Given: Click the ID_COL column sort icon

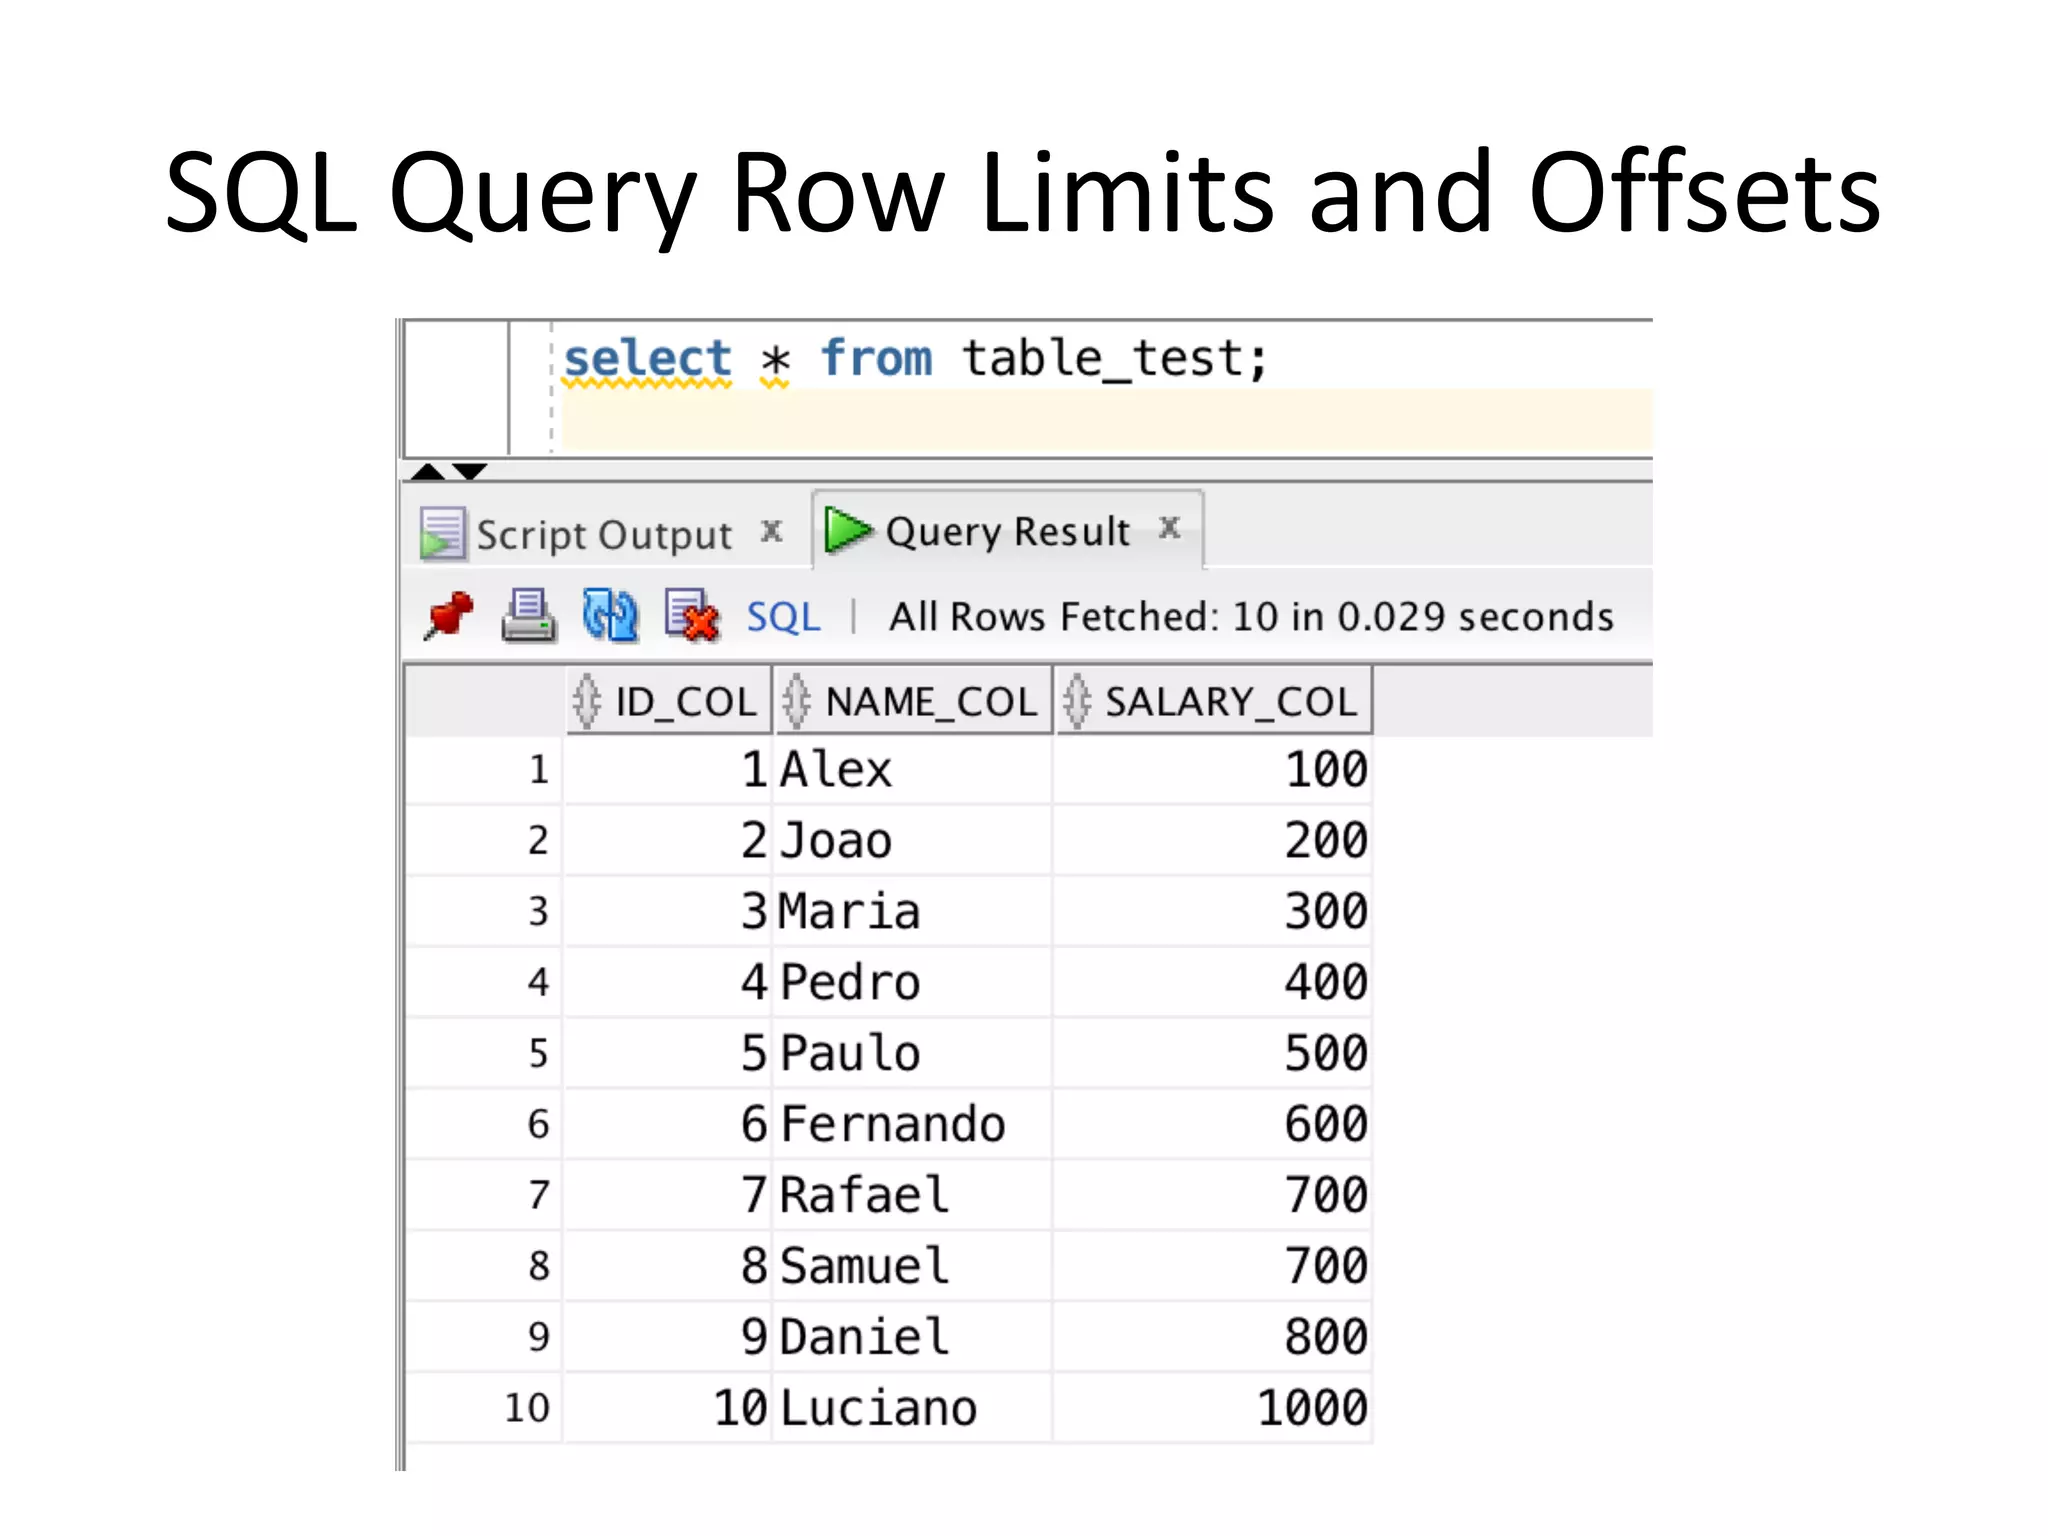Looking at the screenshot, I should pos(587,701).
